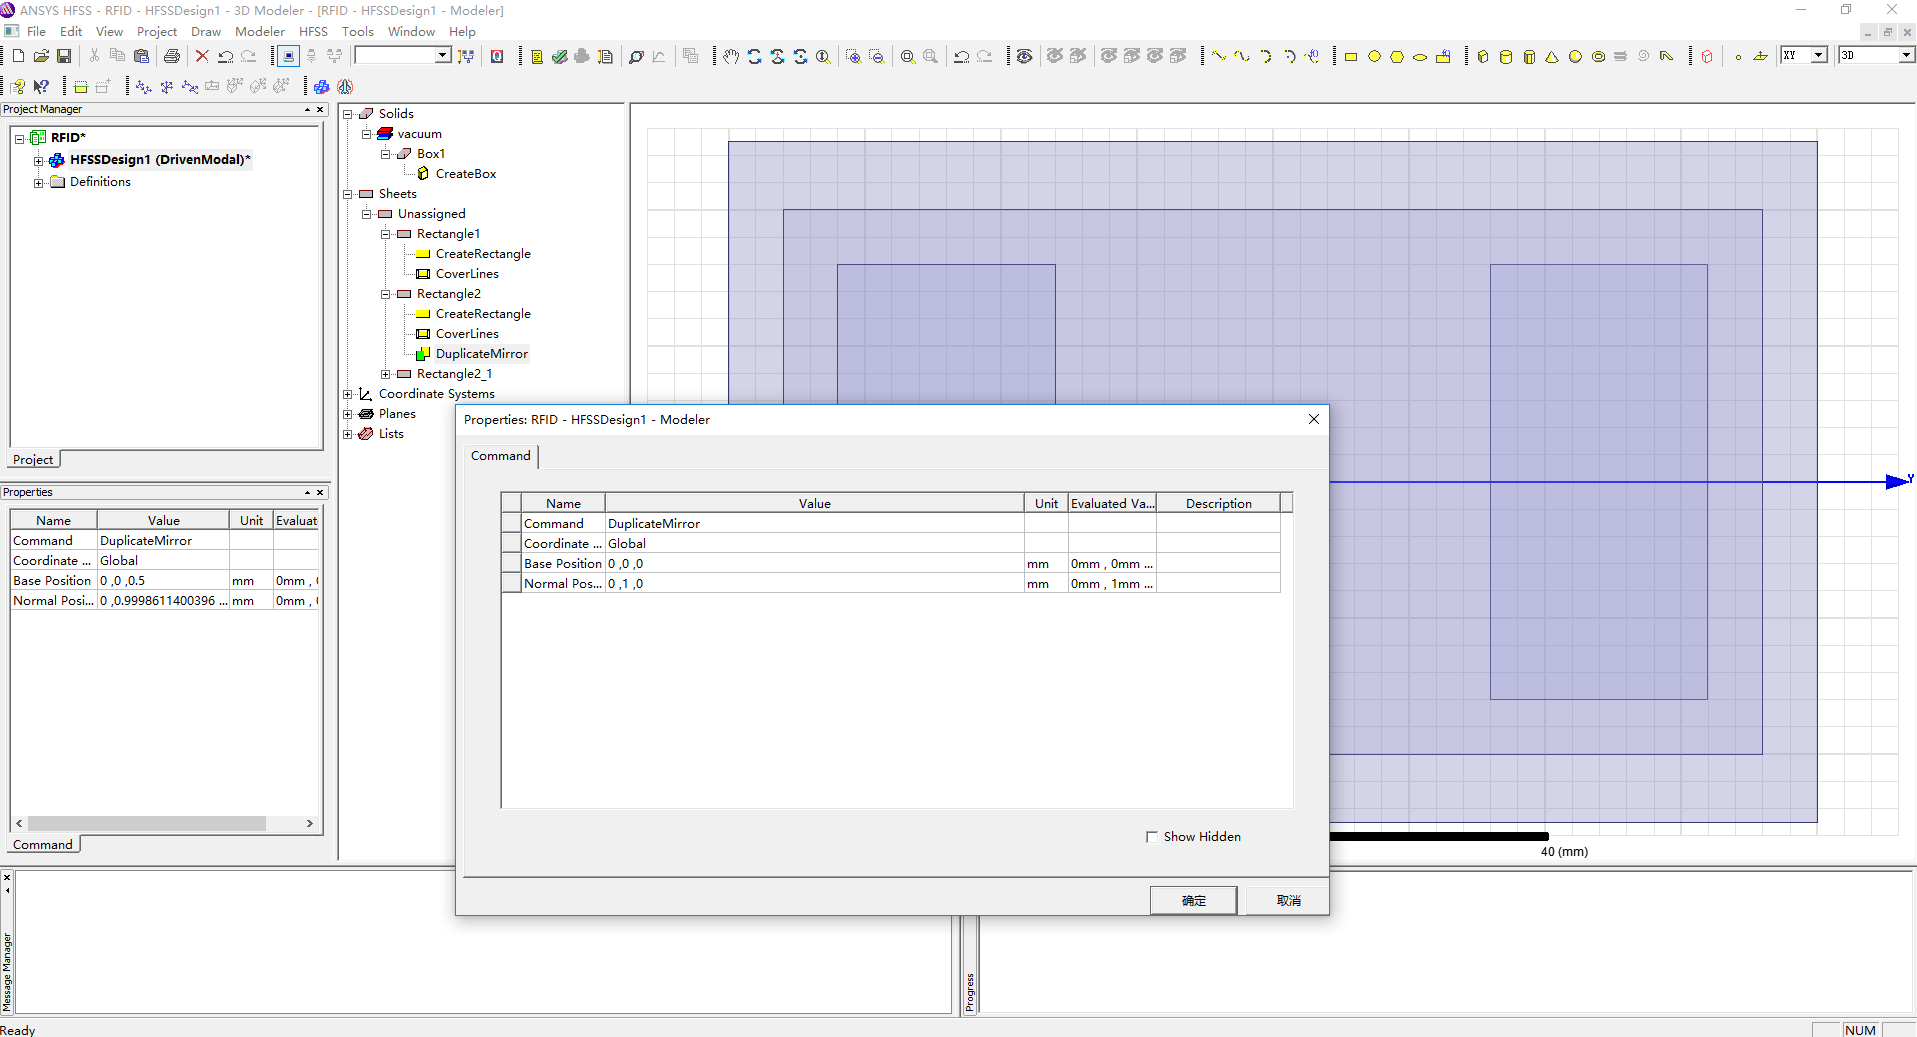Click the Draw cylinder tool icon
This screenshot has height=1037, width=1917.
[1506, 57]
